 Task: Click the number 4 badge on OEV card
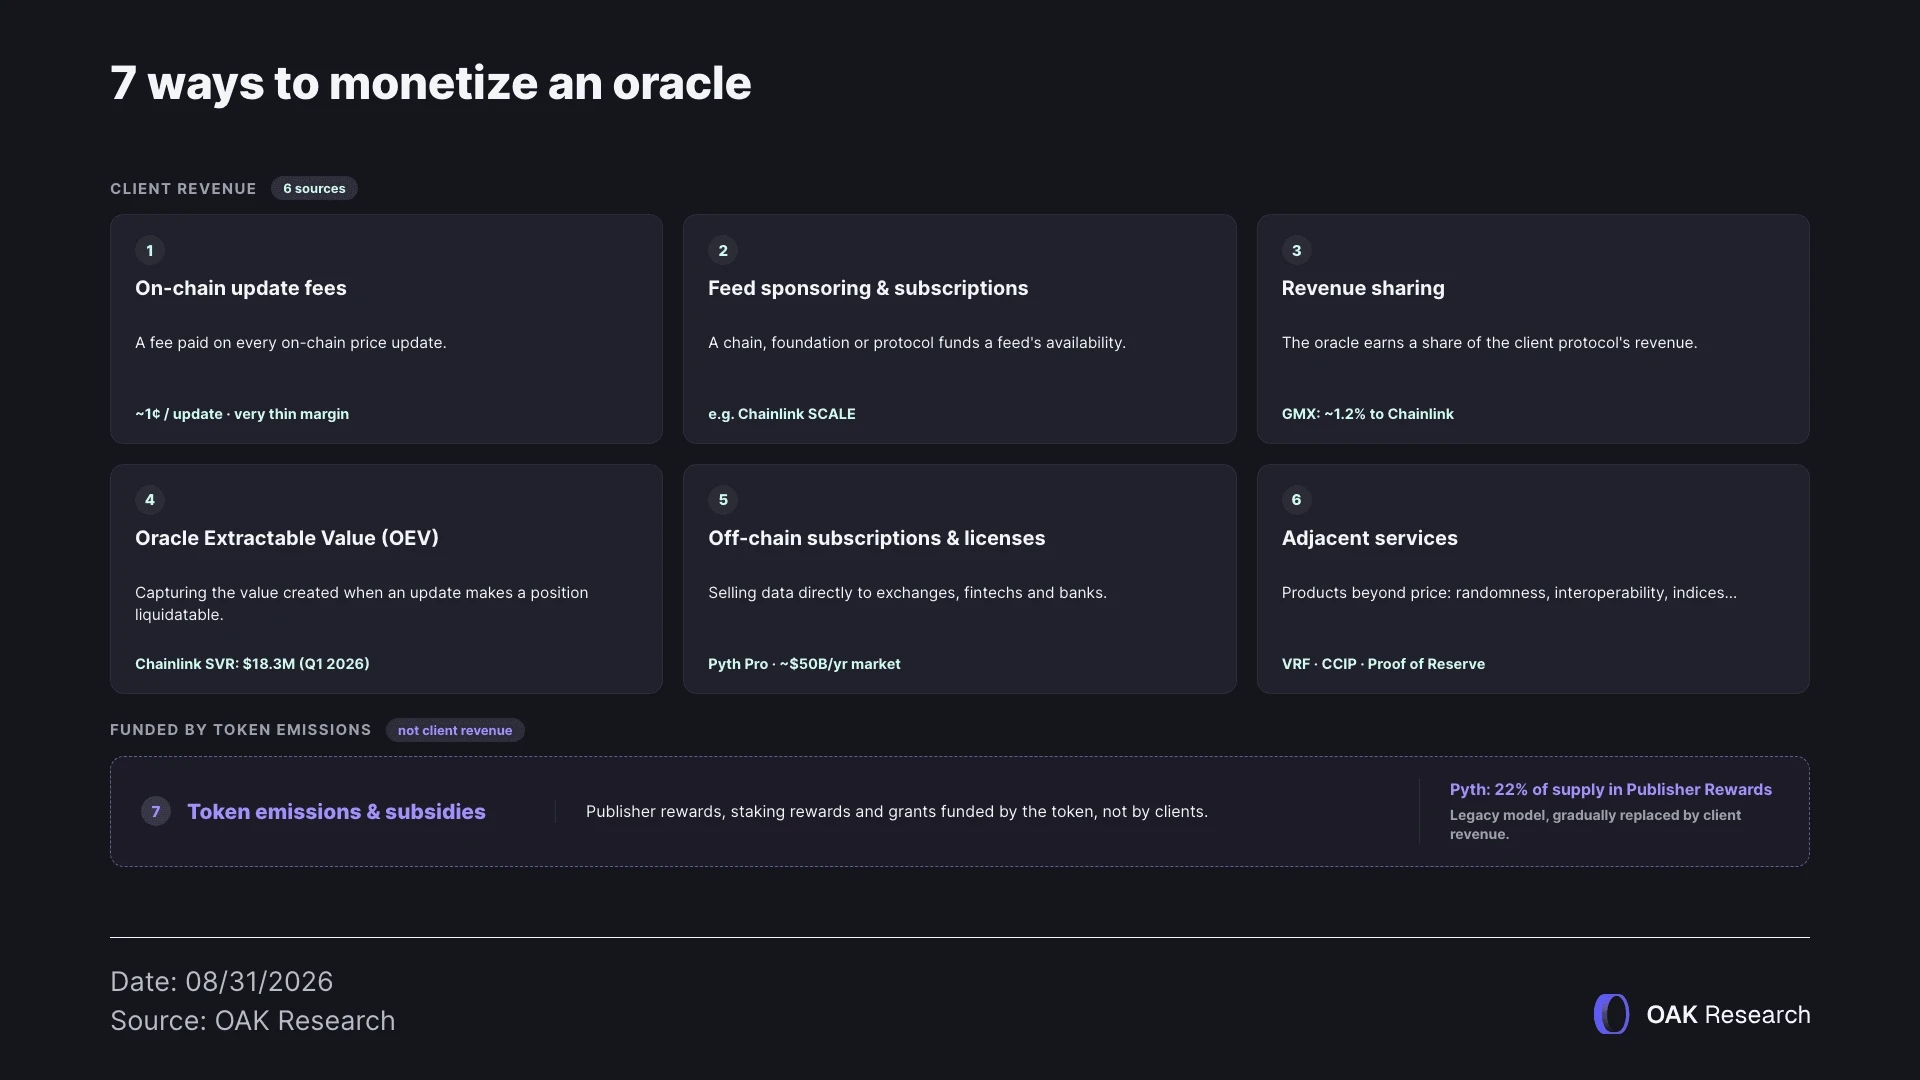click(x=150, y=500)
